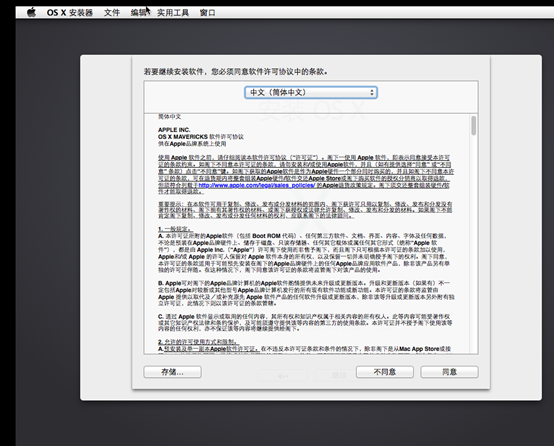Open the OS X 安装器 menu
This screenshot has width=554, height=446.
coord(70,13)
